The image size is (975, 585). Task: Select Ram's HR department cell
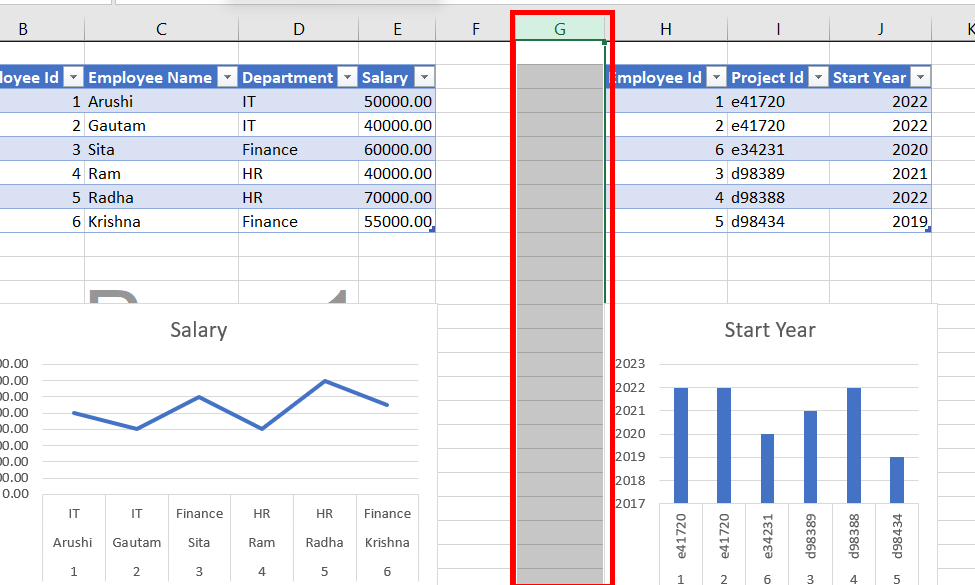click(298, 173)
